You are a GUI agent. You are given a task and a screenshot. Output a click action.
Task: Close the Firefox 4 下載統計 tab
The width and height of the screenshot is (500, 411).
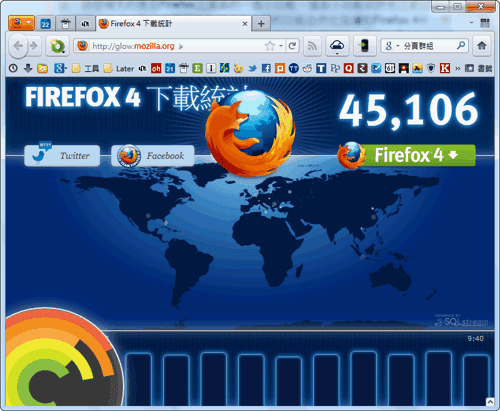245,24
